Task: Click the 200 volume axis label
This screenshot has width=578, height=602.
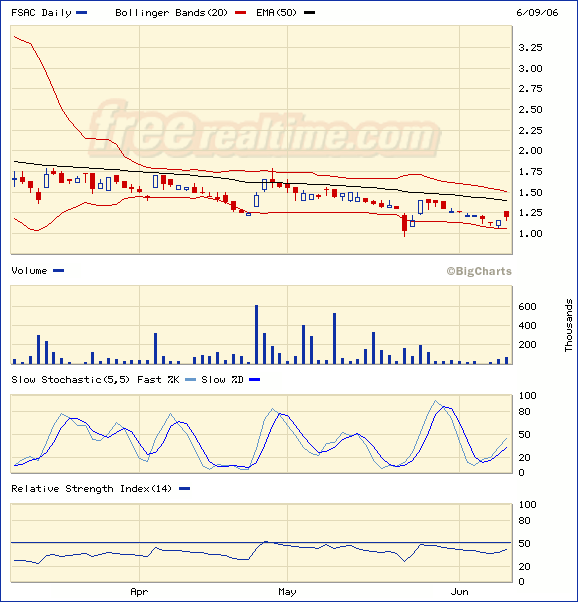Action: coord(527,344)
